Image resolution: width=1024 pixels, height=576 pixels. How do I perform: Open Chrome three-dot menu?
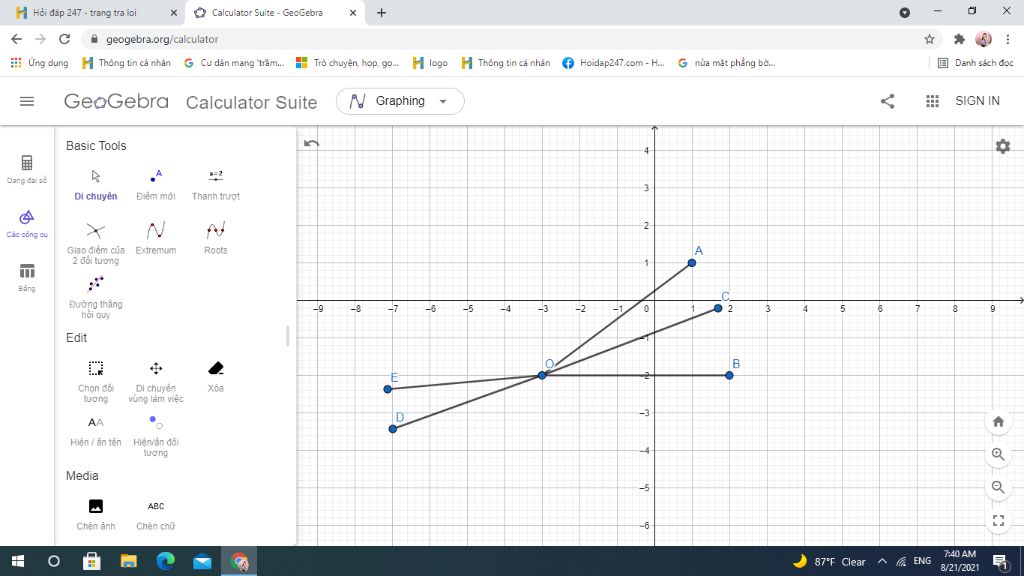coord(1008,39)
